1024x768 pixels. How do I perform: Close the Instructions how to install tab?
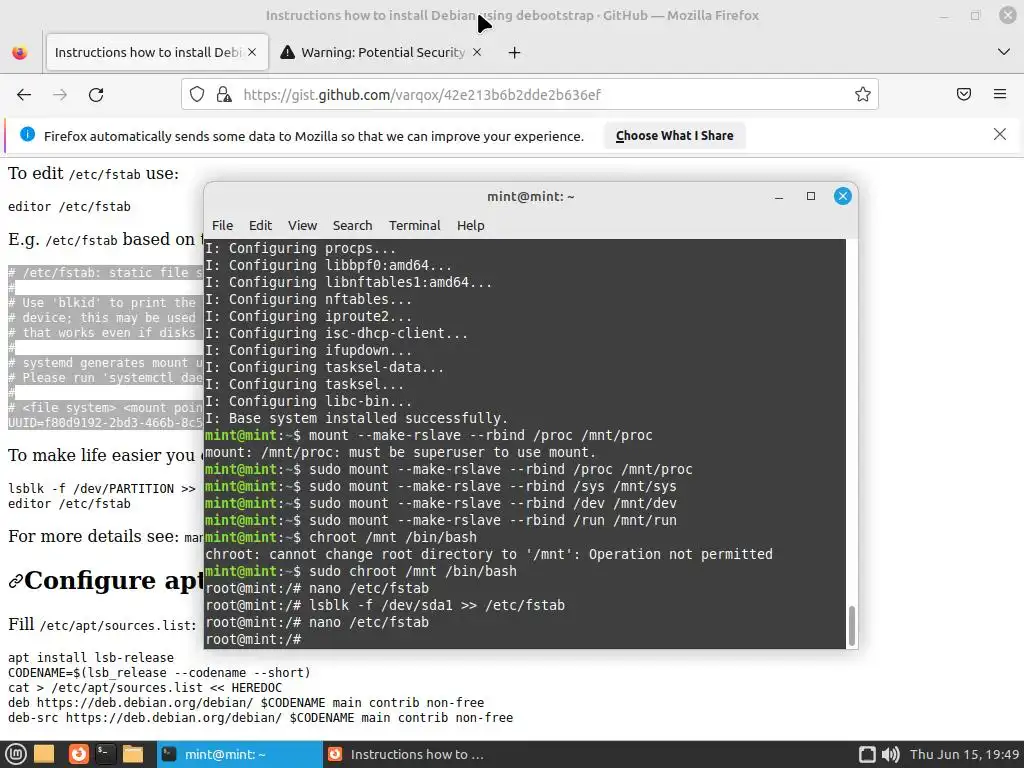pos(252,52)
